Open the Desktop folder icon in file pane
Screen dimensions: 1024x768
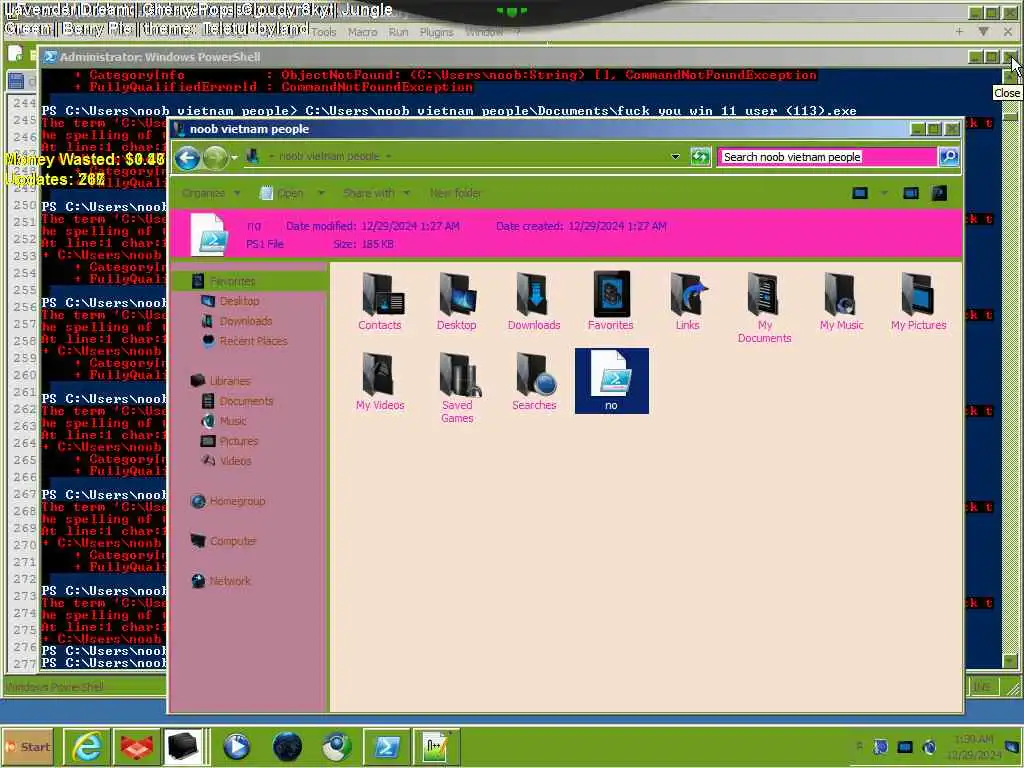coord(456,302)
